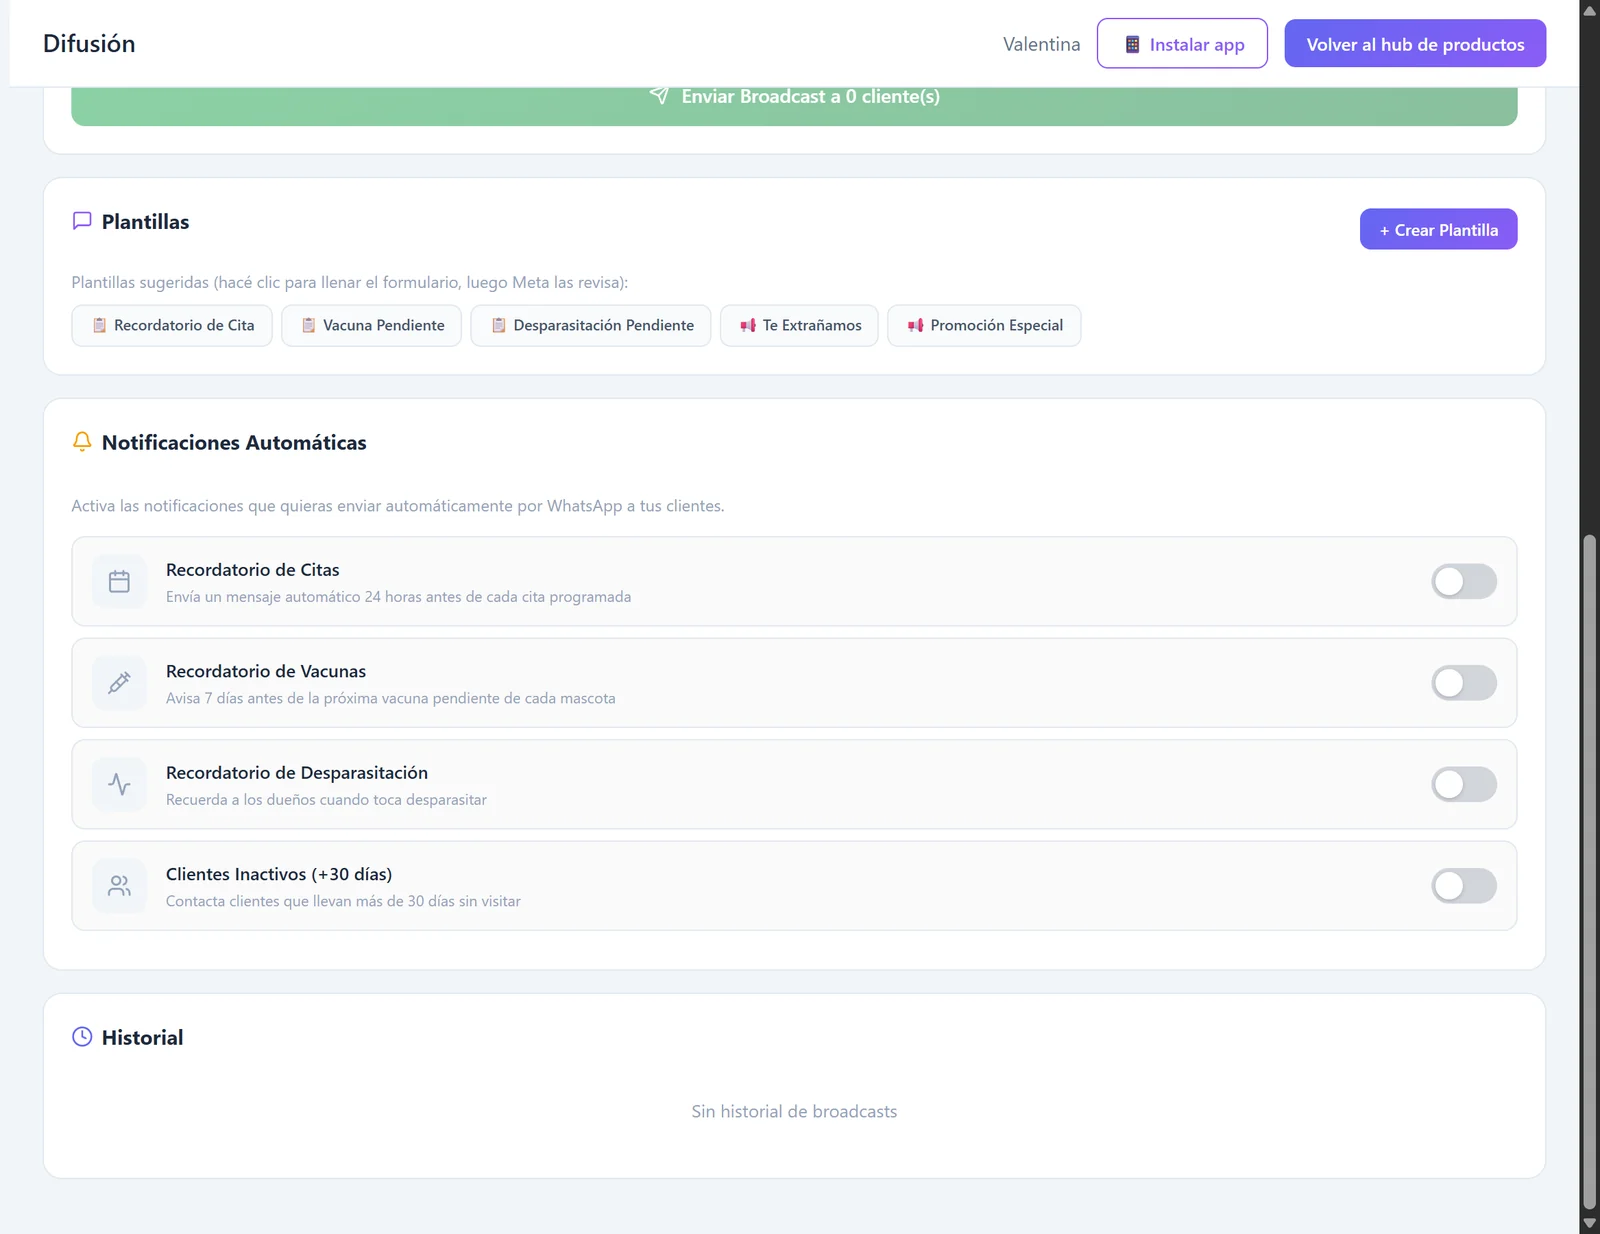Screen dimensions: 1600x1234
Task: Click the activity pulse icon for Desparasitación
Action: click(119, 785)
